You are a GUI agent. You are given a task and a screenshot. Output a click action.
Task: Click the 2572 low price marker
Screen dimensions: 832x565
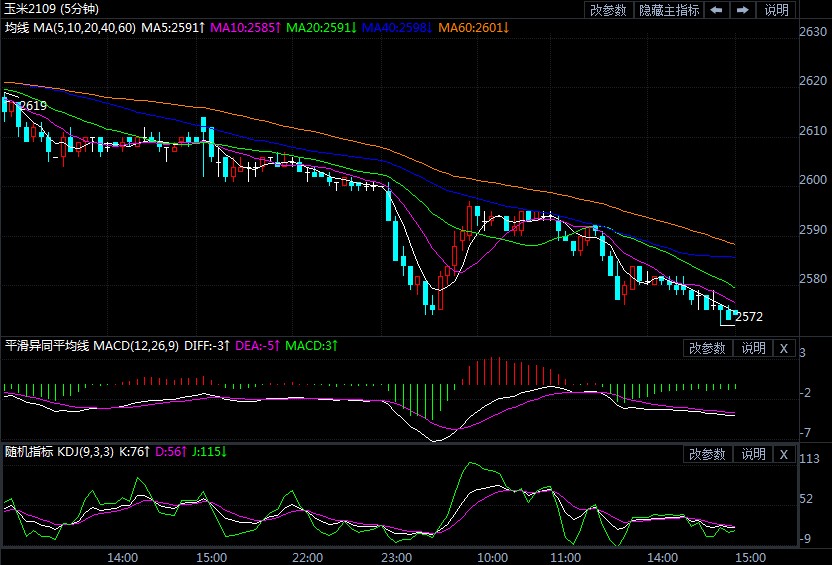[x=749, y=317]
